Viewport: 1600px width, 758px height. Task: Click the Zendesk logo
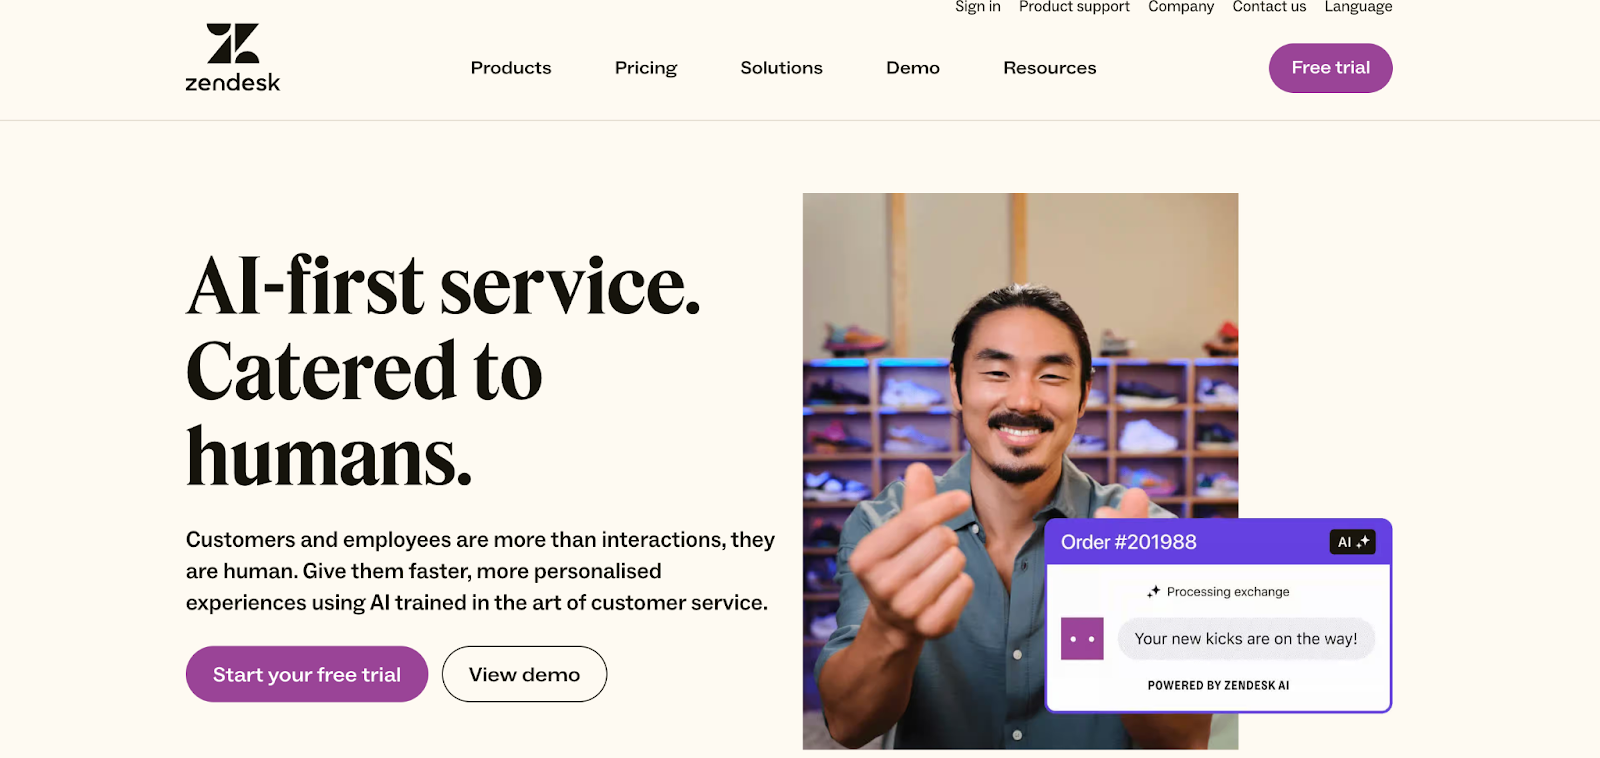coord(232,58)
